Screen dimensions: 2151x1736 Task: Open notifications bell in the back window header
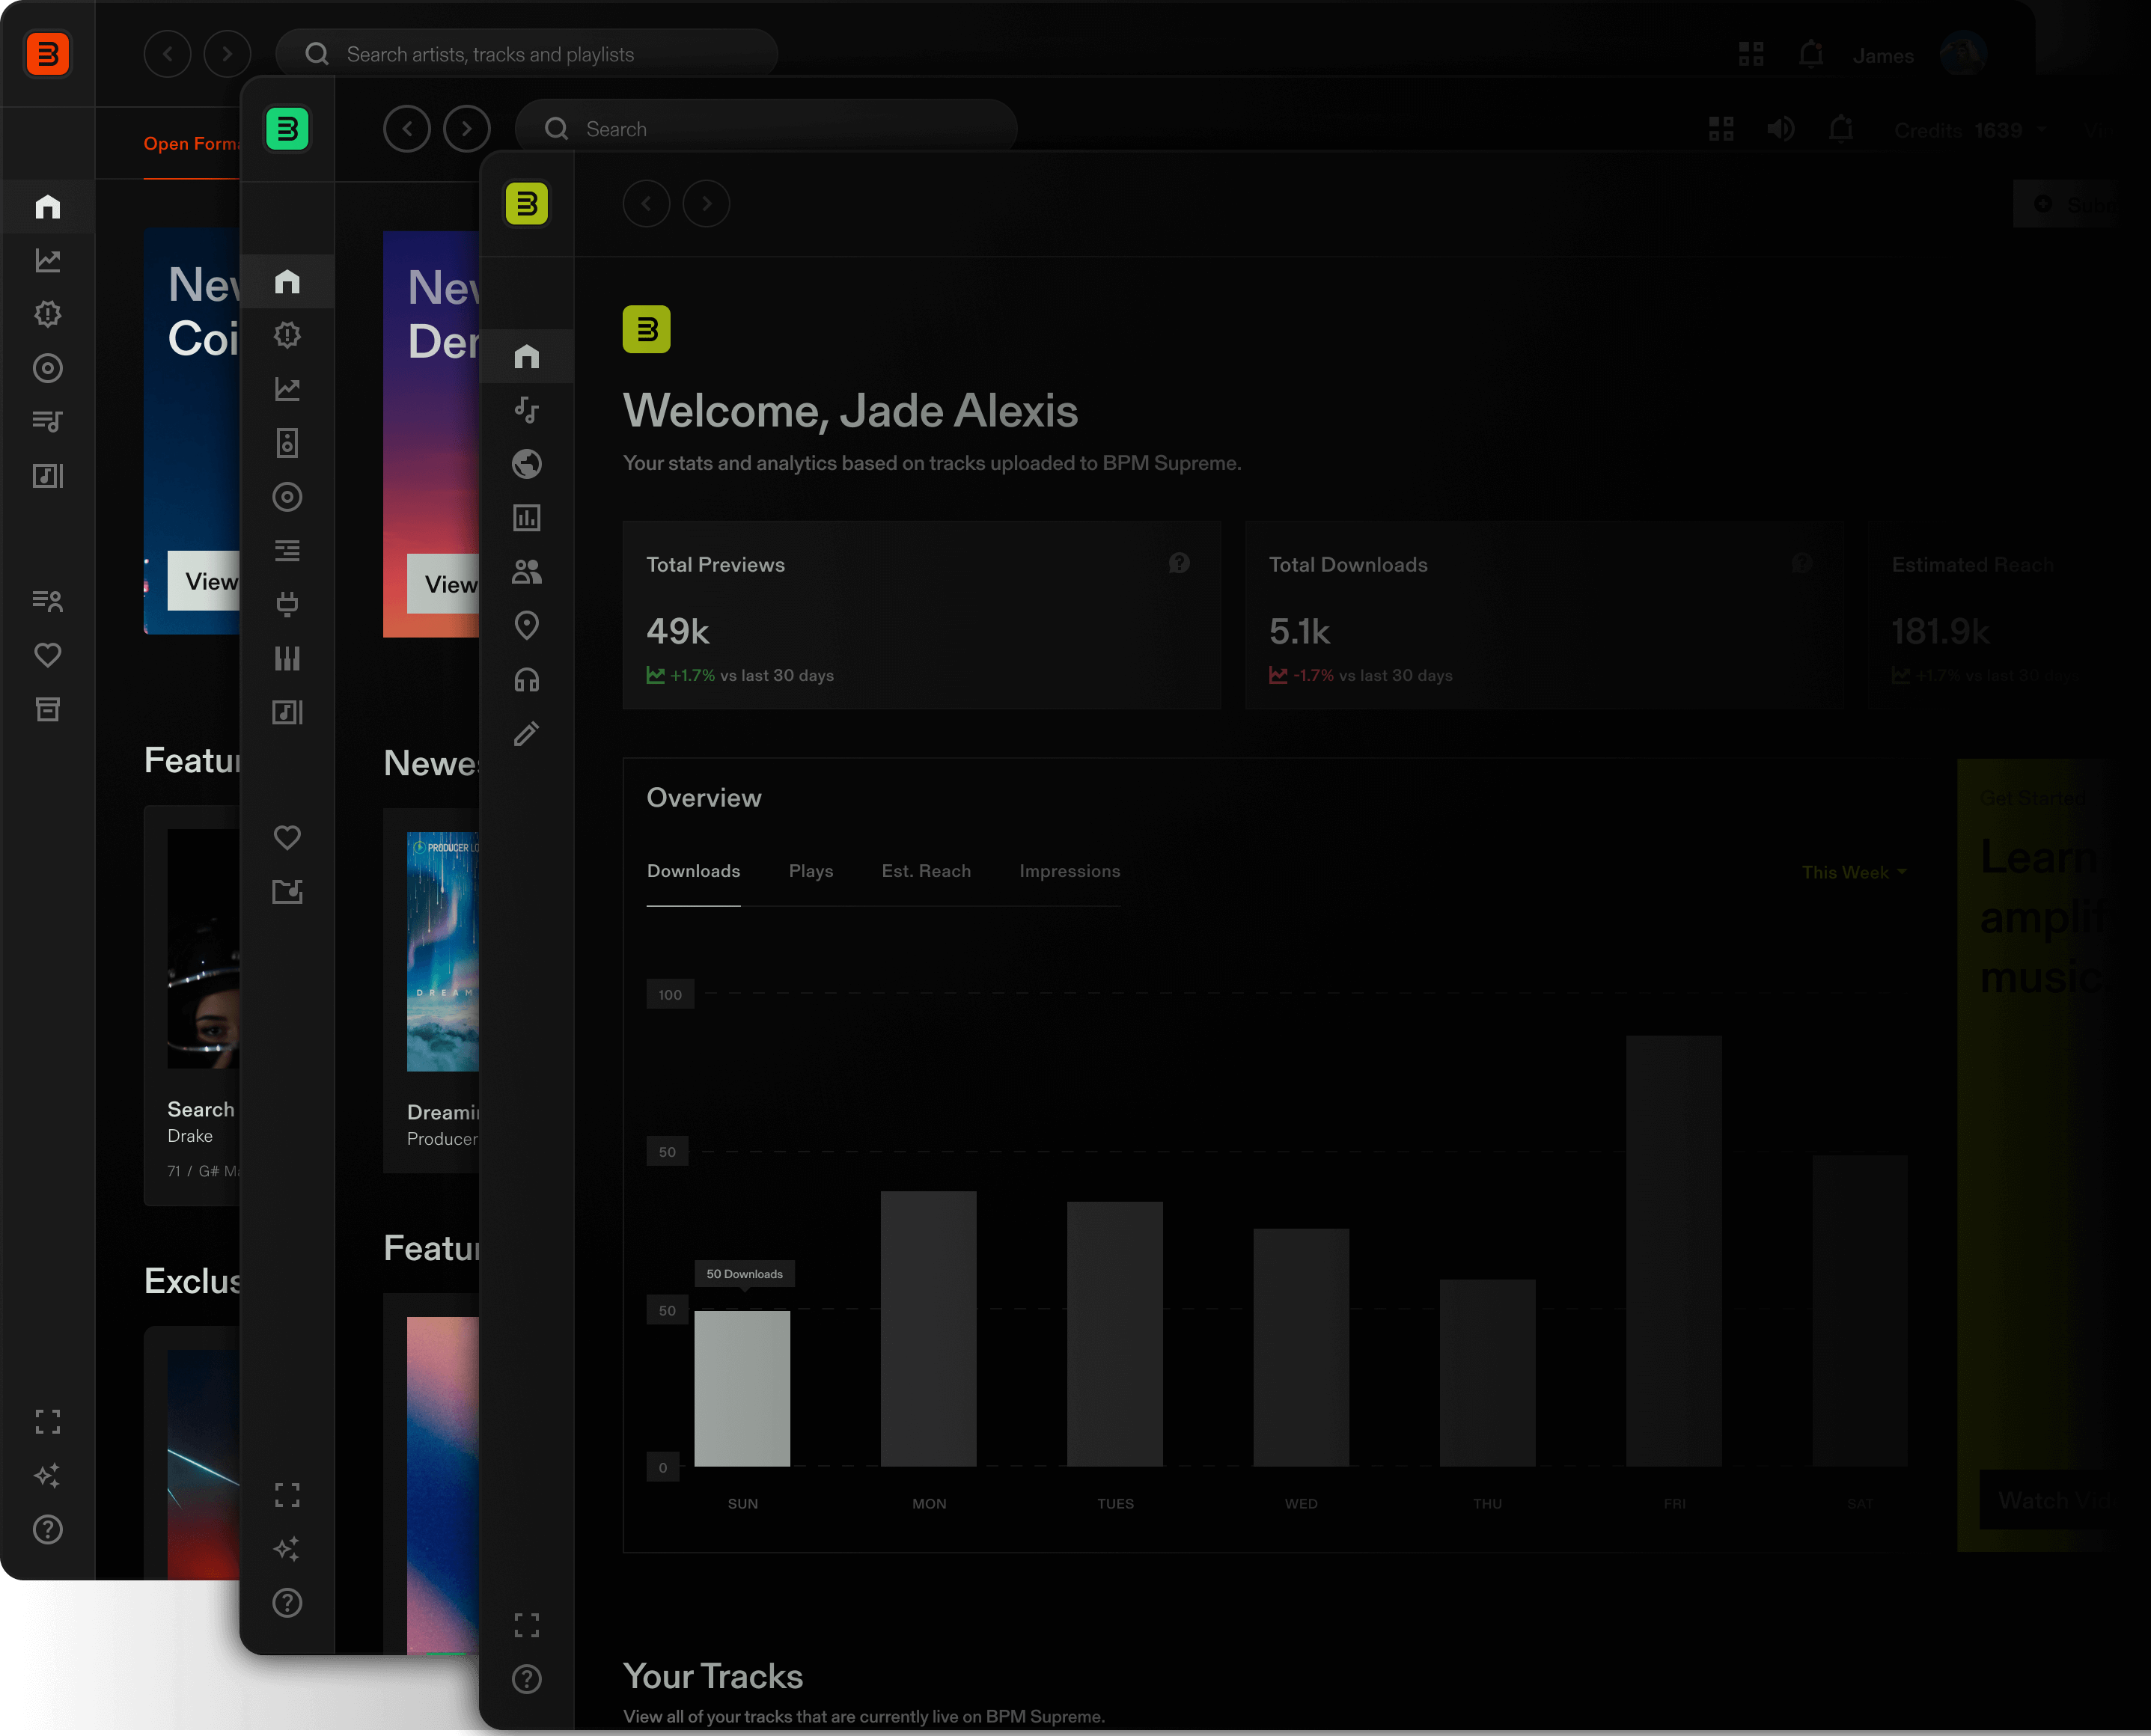[x=1811, y=54]
